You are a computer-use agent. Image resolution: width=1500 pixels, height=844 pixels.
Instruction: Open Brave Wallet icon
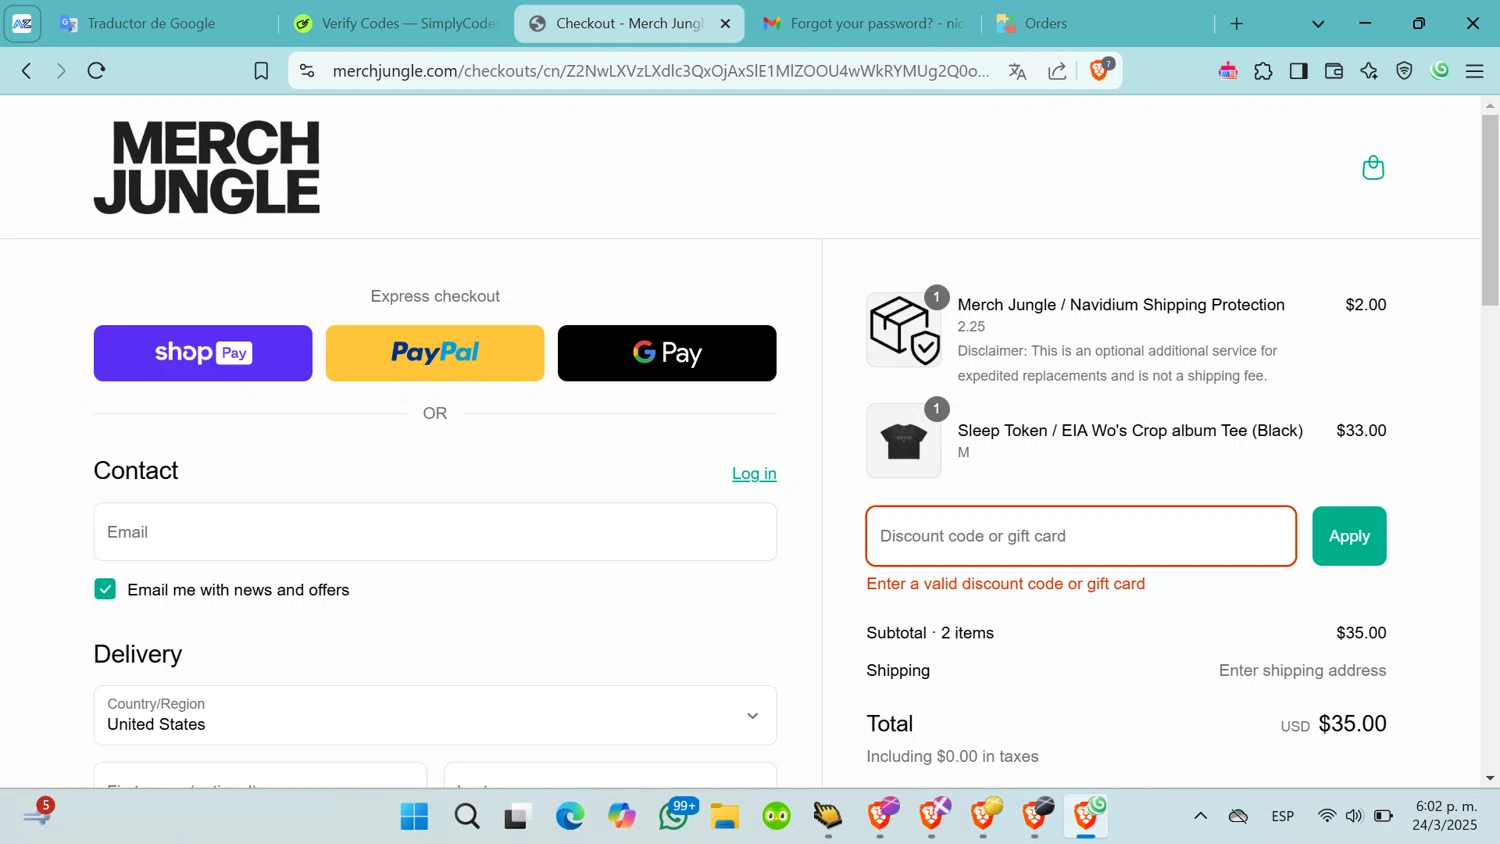click(1333, 71)
